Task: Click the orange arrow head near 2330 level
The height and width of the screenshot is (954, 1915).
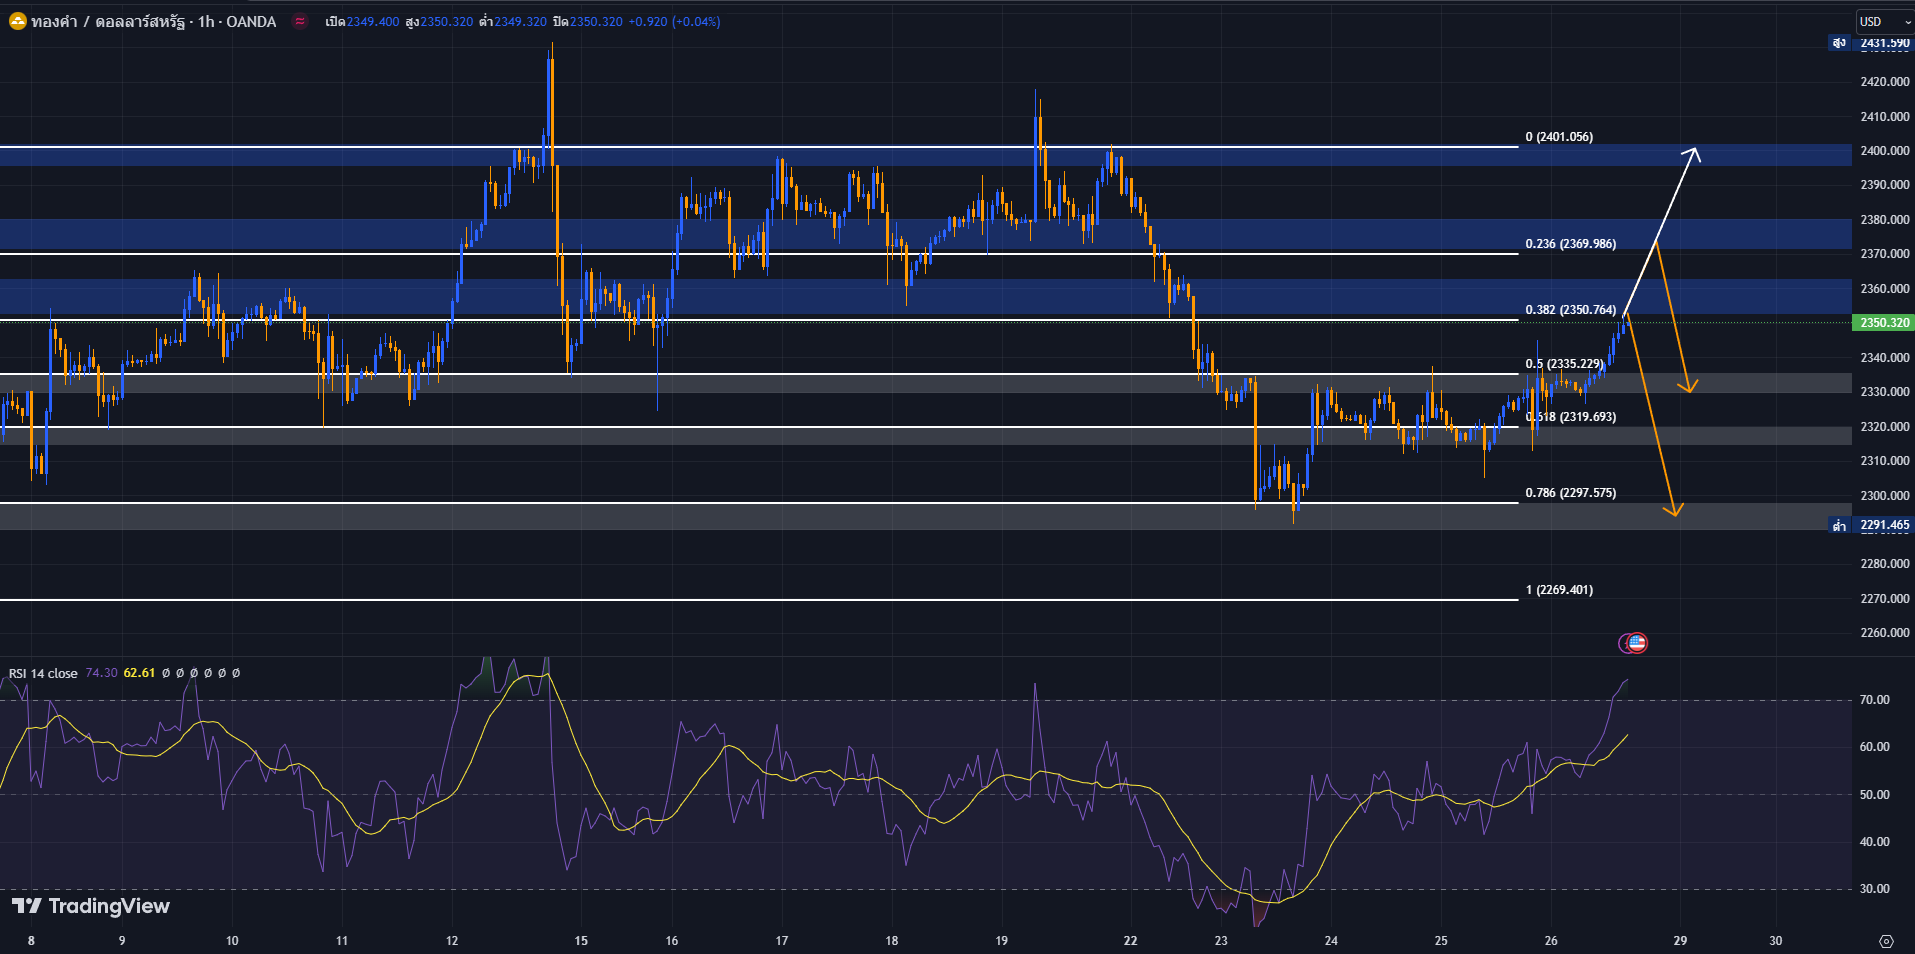Action: (1689, 387)
